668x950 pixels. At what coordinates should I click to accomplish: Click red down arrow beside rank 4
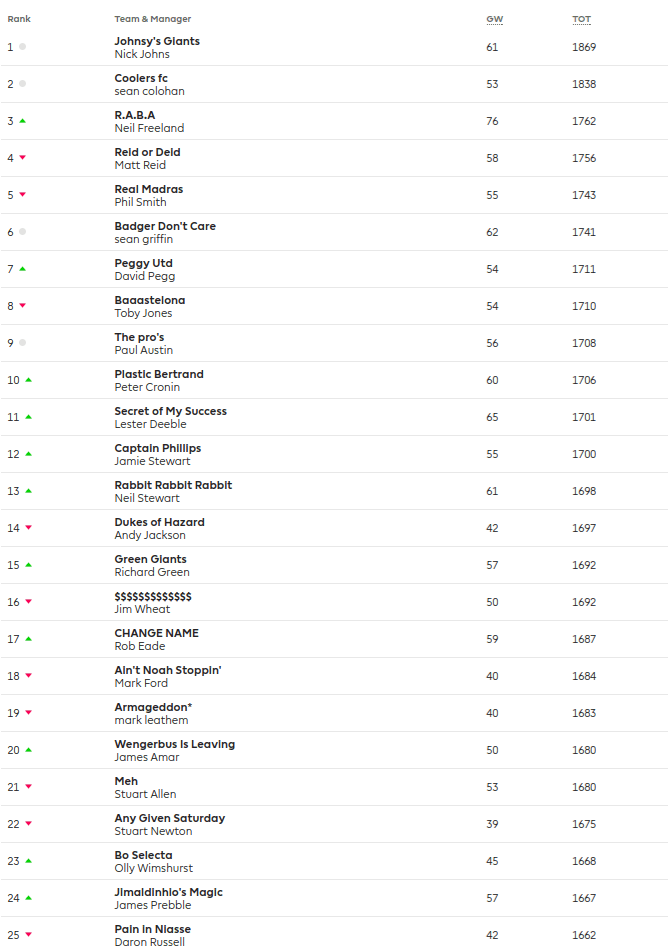point(22,158)
